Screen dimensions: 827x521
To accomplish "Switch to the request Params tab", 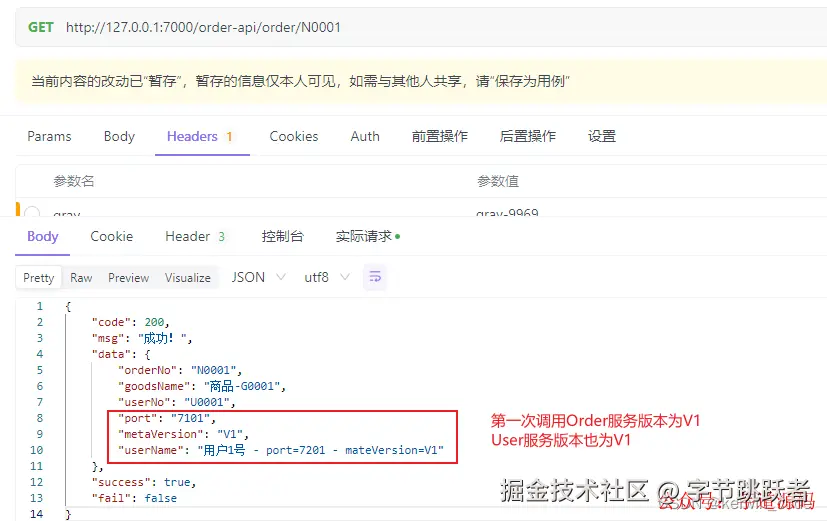I will click(x=49, y=137).
